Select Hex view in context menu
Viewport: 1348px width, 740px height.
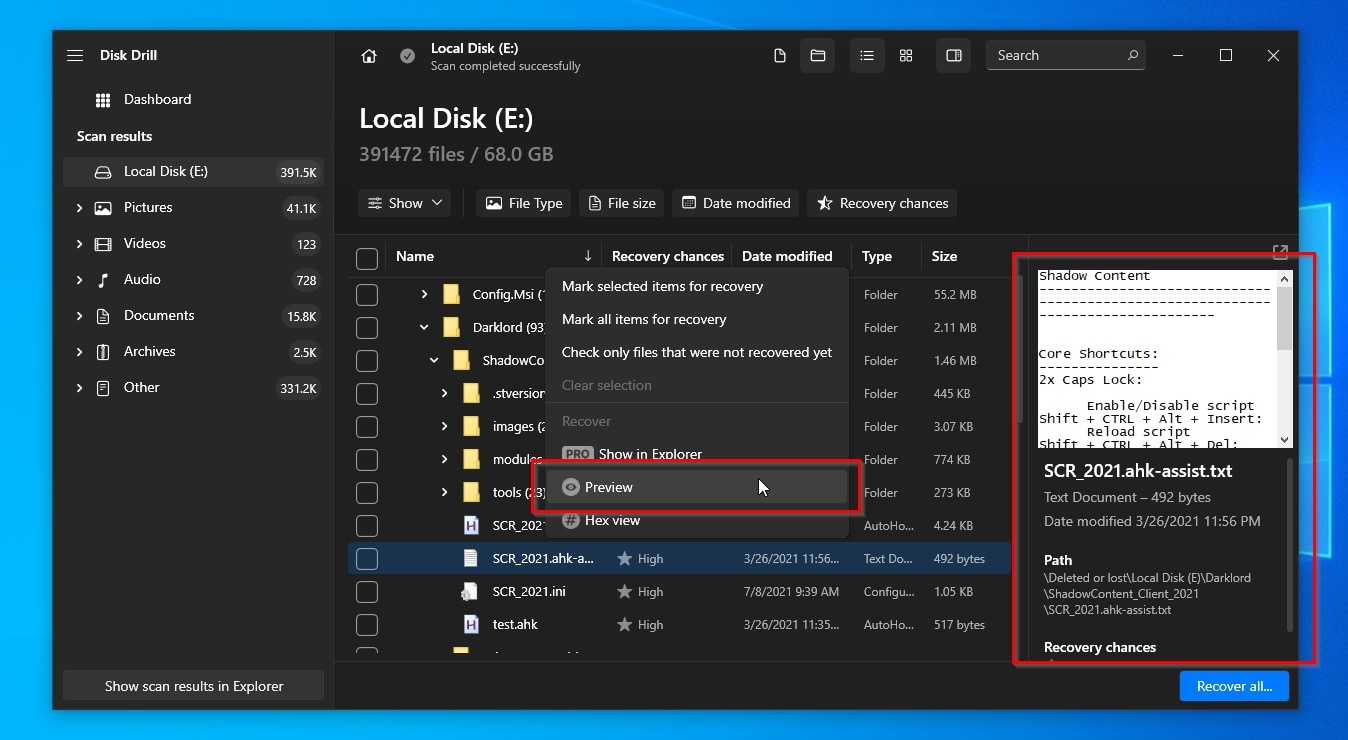coord(612,520)
